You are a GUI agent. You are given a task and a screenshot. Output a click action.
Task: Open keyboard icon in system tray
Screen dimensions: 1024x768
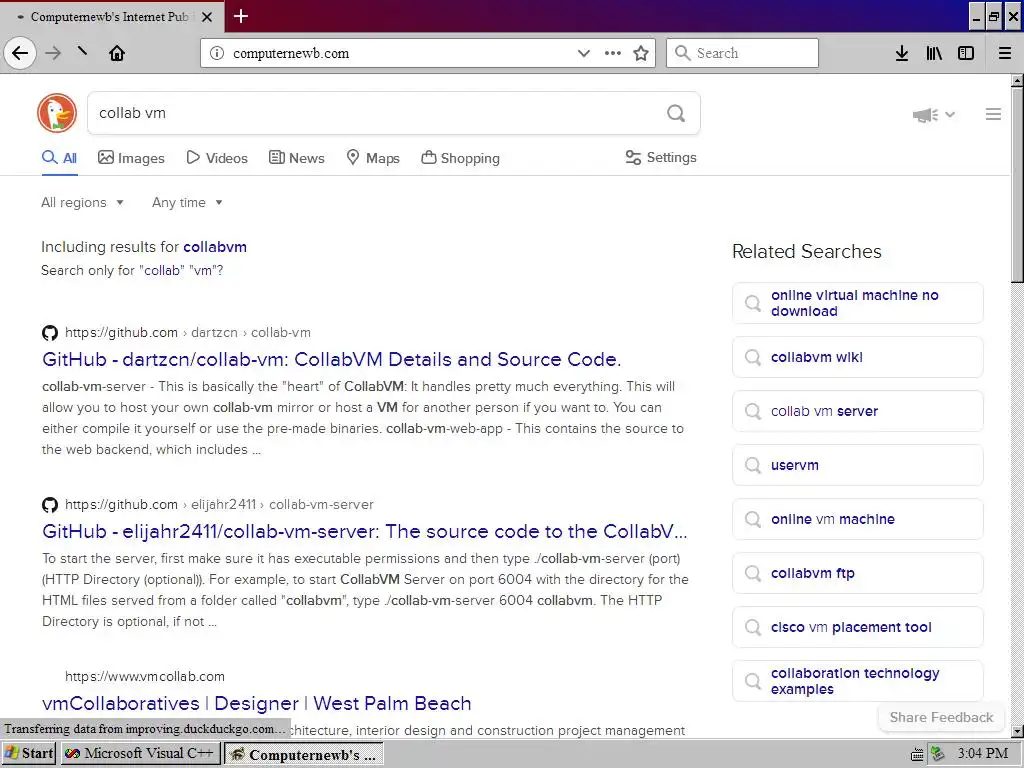click(x=917, y=754)
